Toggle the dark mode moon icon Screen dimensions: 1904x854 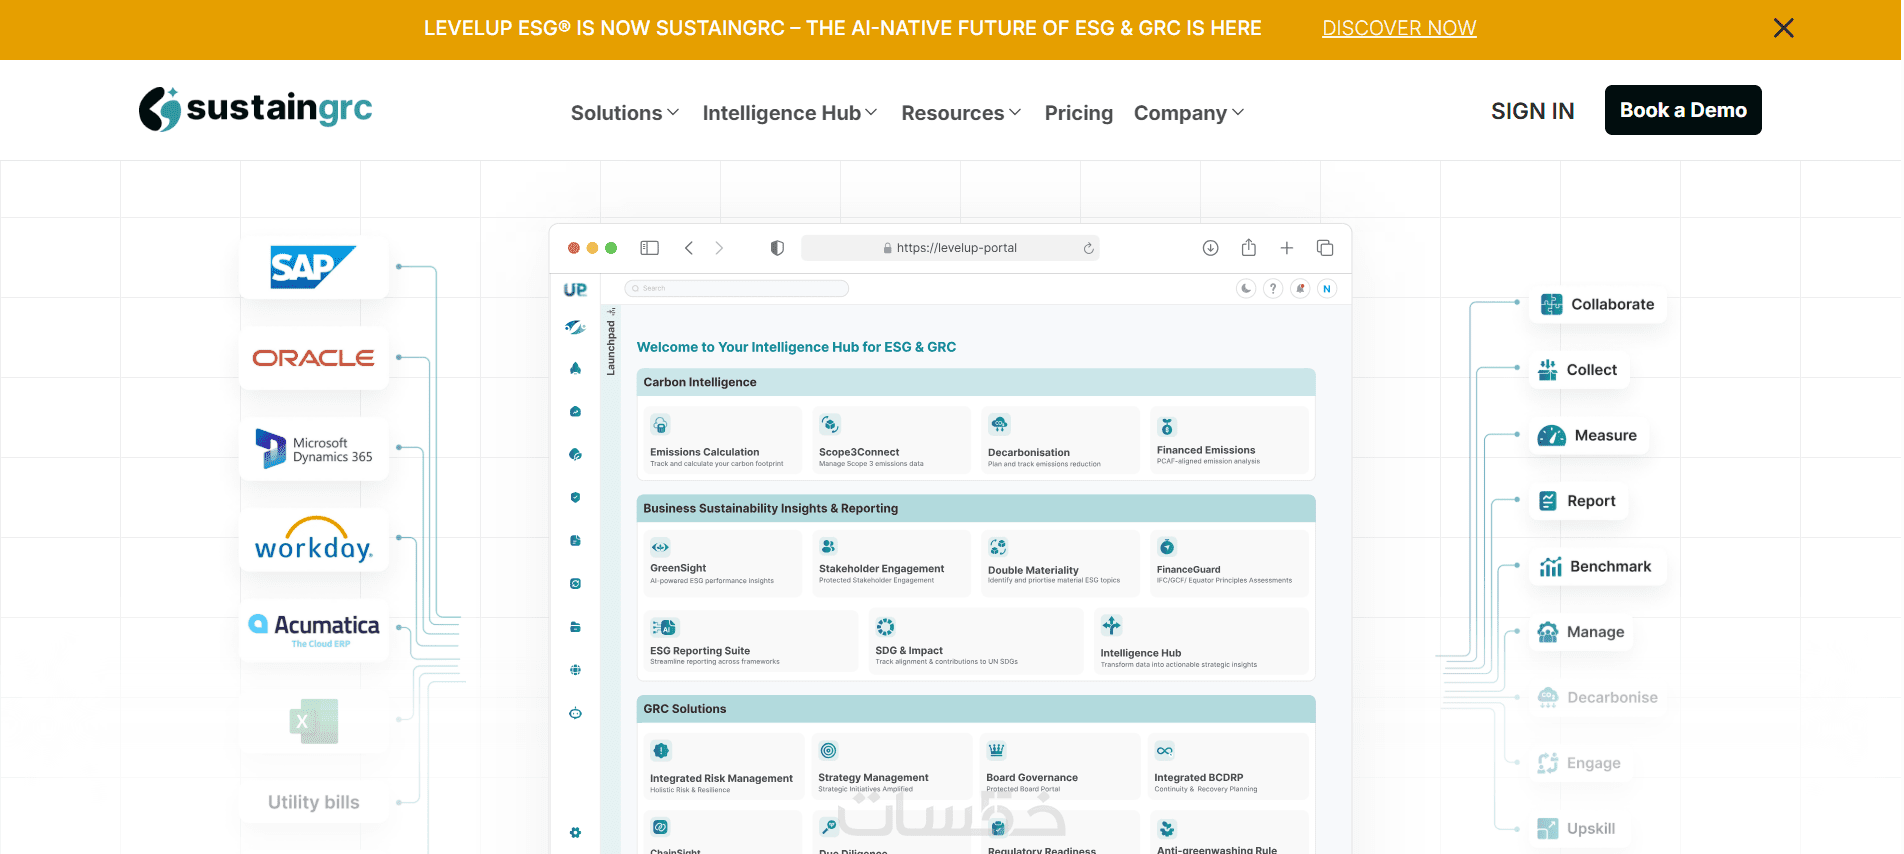[1245, 289]
